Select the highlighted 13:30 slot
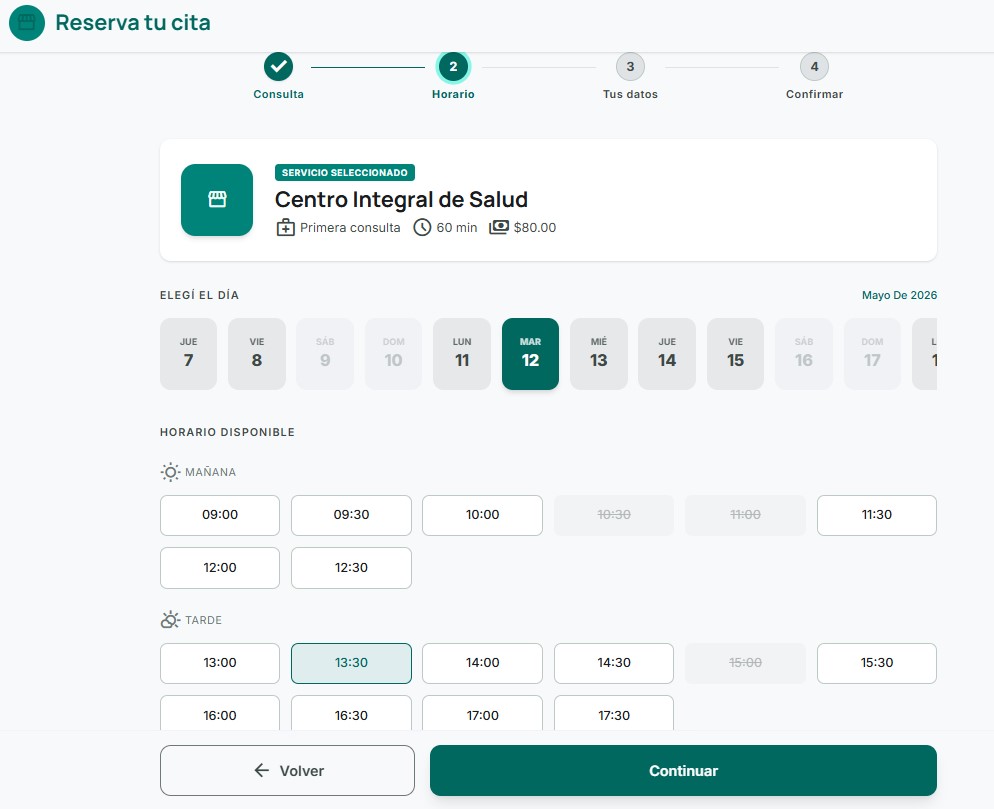Image resolution: width=994 pixels, height=809 pixels. coord(351,663)
